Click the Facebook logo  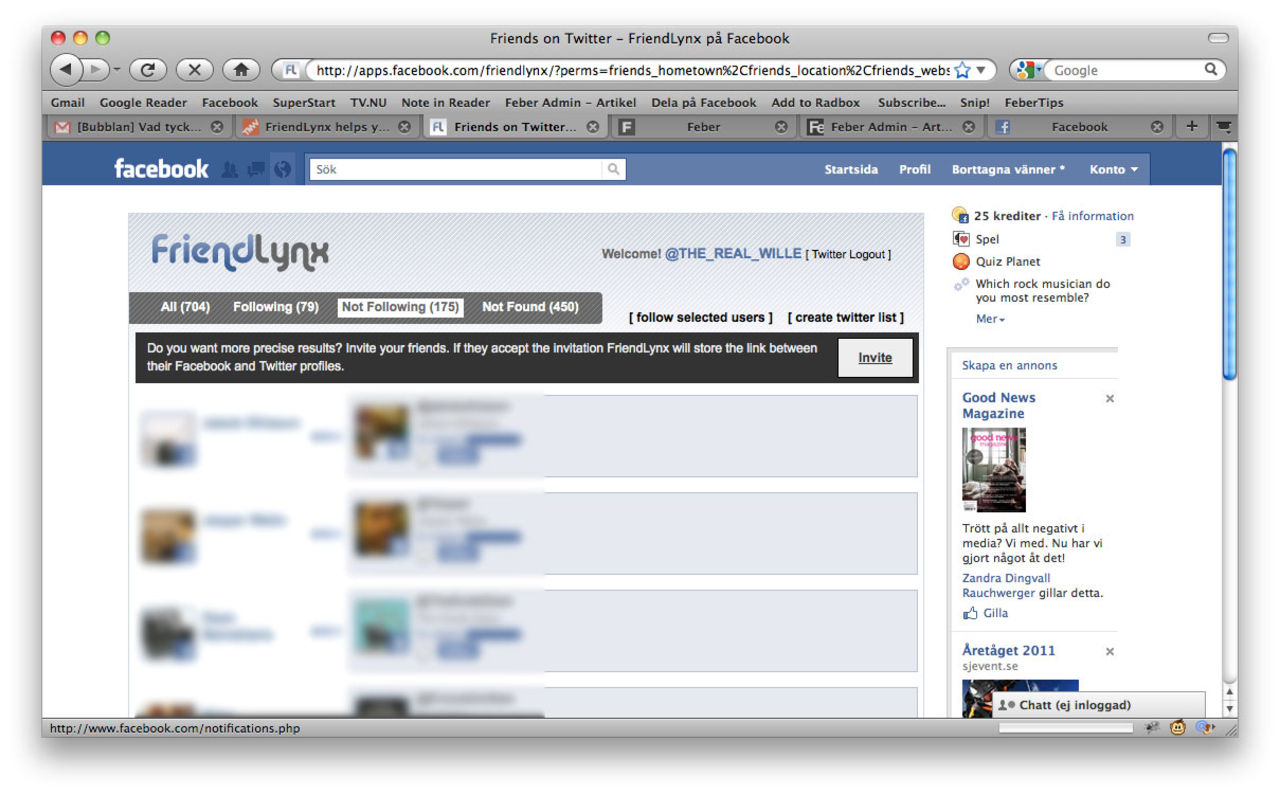click(161, 169)
